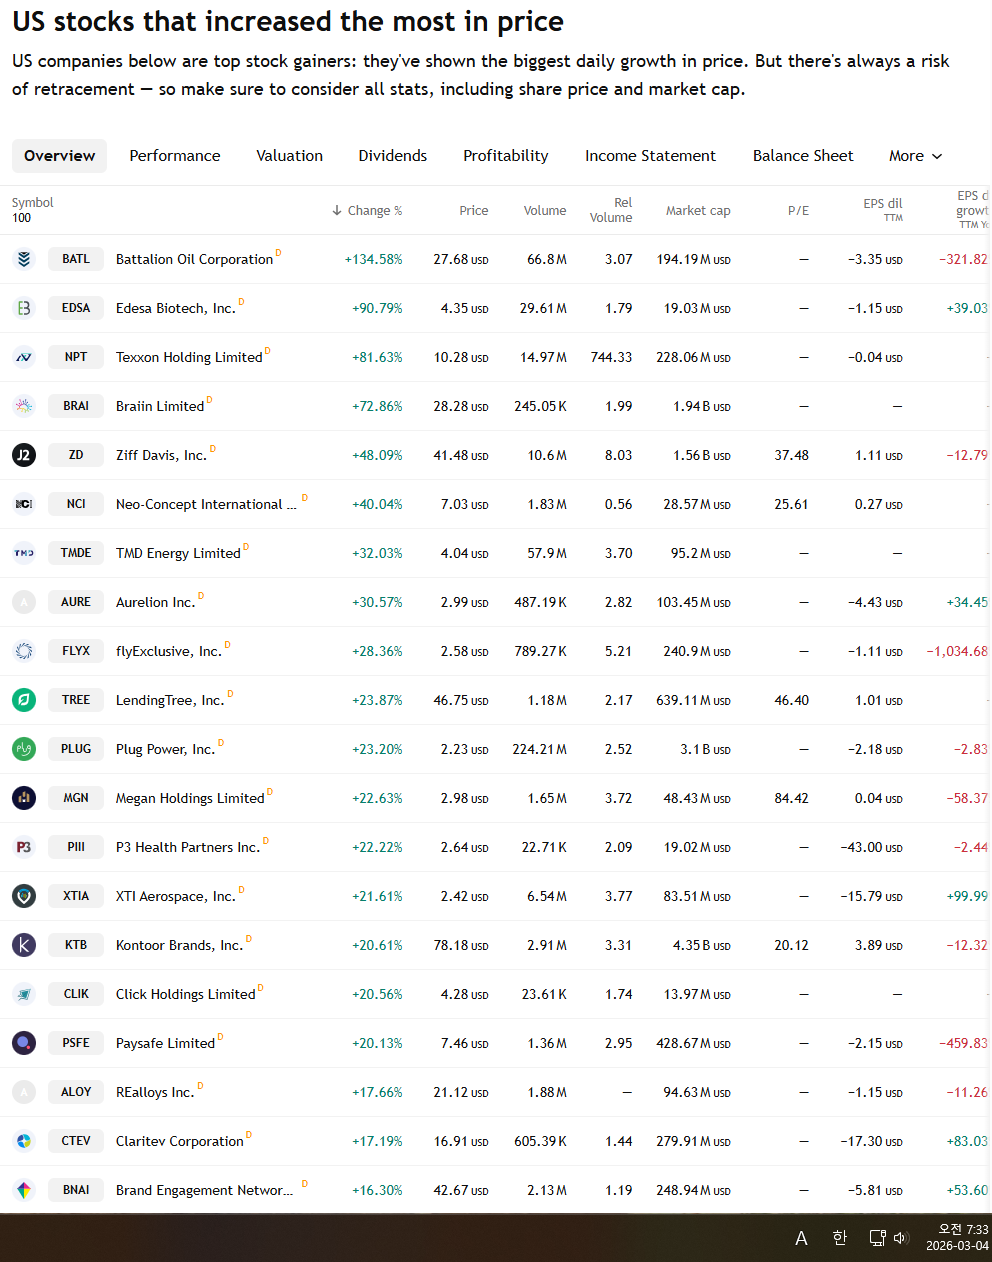Select the Overview tab

(60, 156)
